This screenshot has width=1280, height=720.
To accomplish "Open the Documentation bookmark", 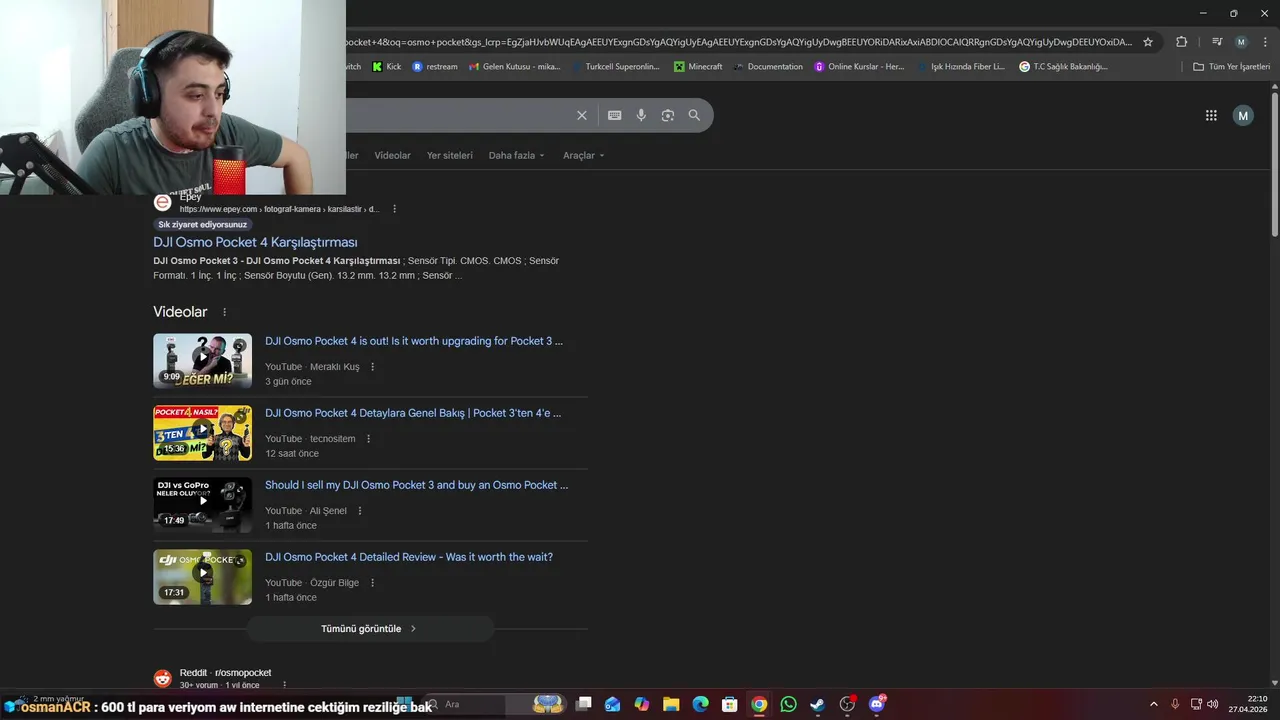I will [x=768, y=67].
